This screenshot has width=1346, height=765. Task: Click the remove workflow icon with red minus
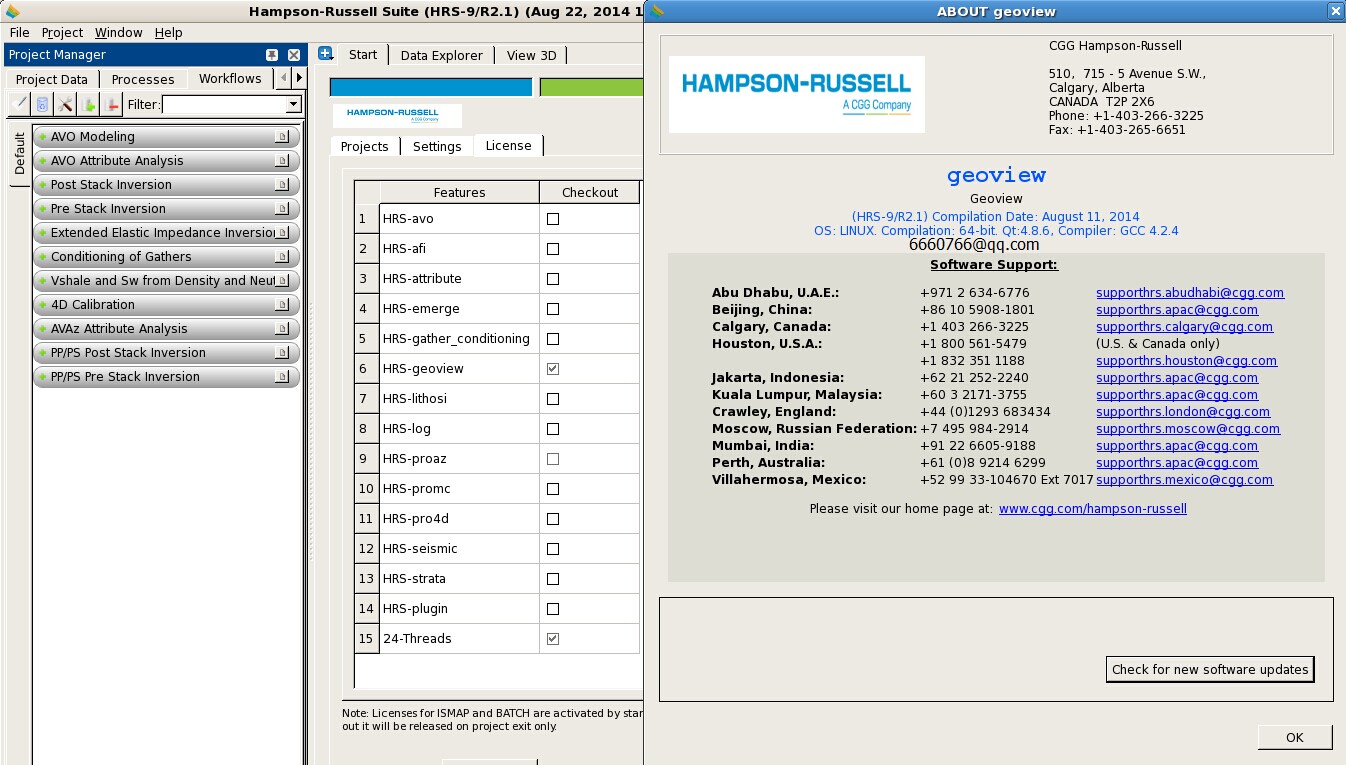point(112,104)
